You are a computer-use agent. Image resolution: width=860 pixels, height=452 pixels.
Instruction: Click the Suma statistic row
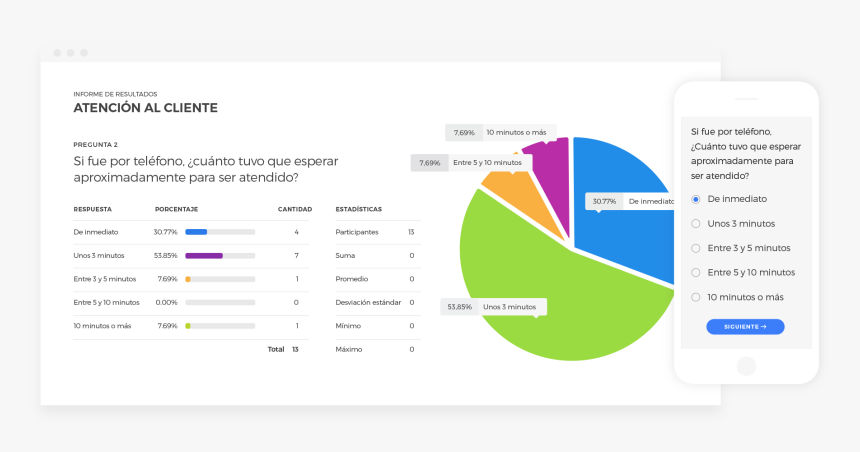(378, 256)
